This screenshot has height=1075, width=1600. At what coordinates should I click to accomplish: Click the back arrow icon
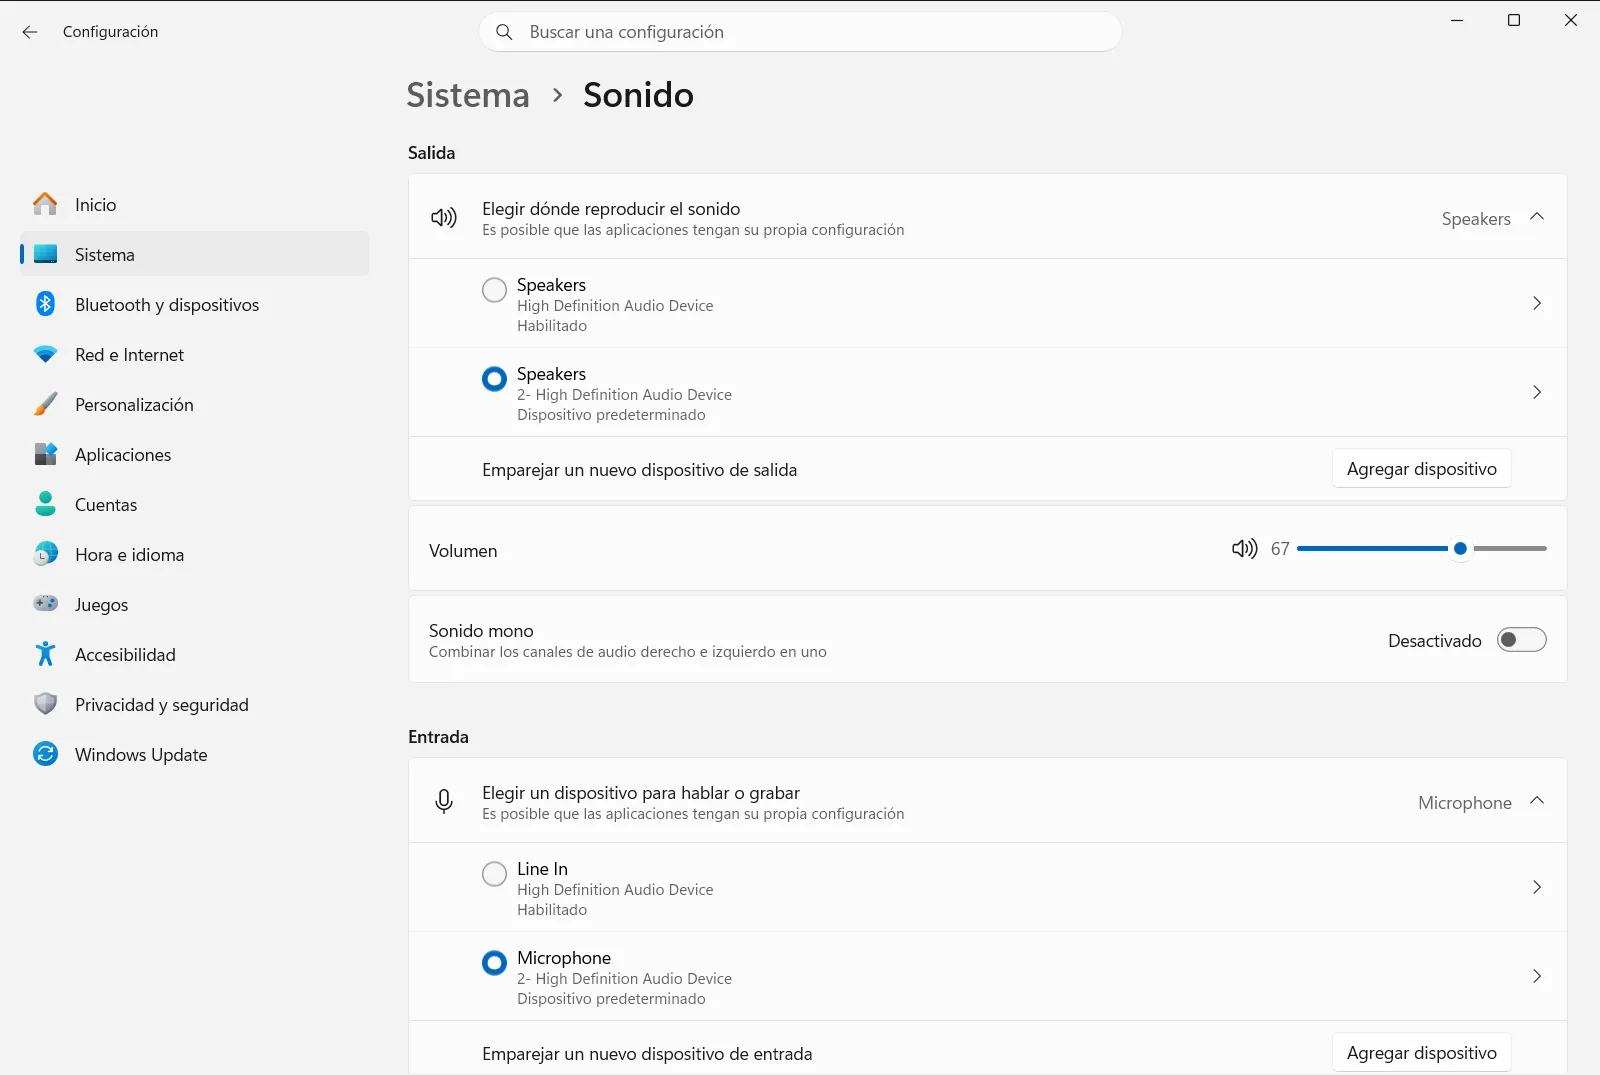click(30, 32)
